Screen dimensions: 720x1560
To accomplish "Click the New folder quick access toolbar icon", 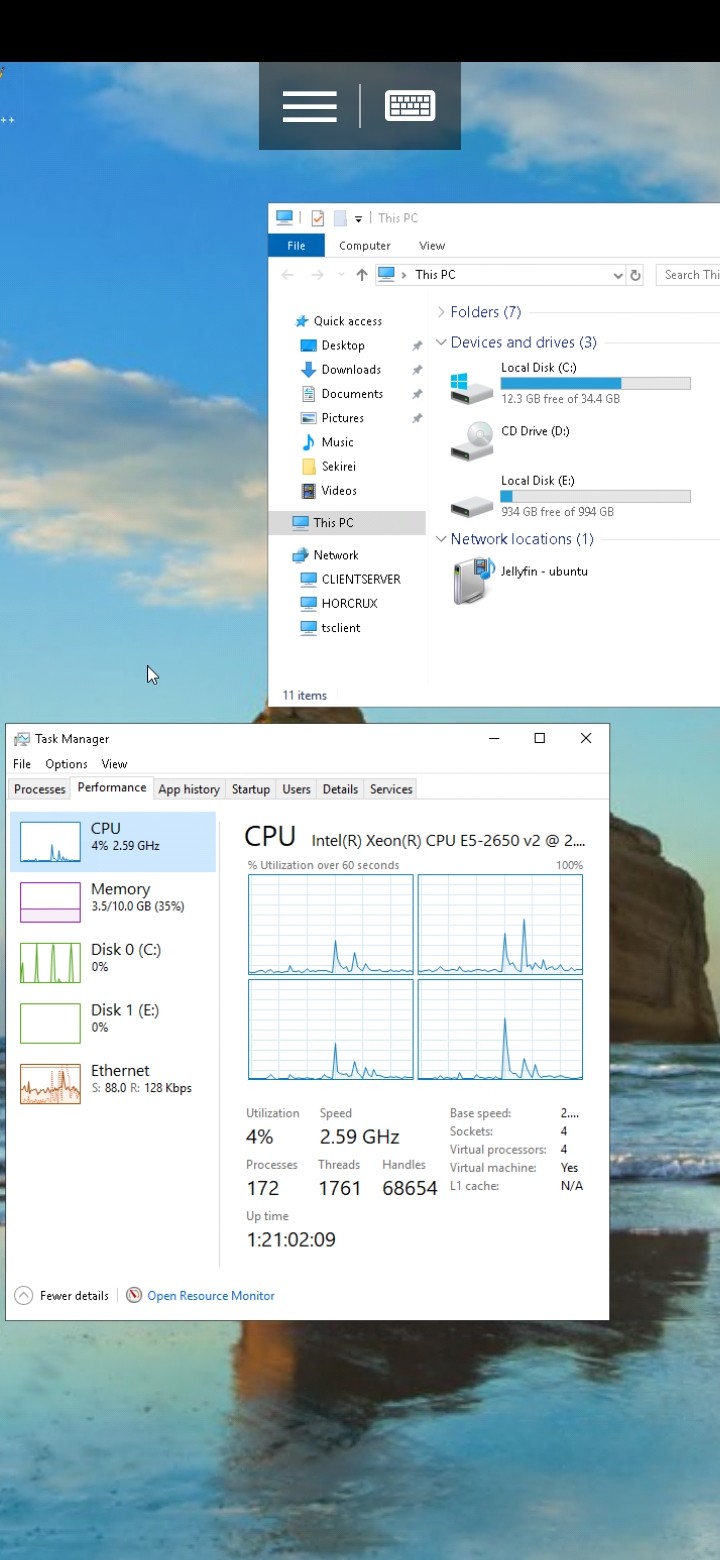I will (340, 218).
